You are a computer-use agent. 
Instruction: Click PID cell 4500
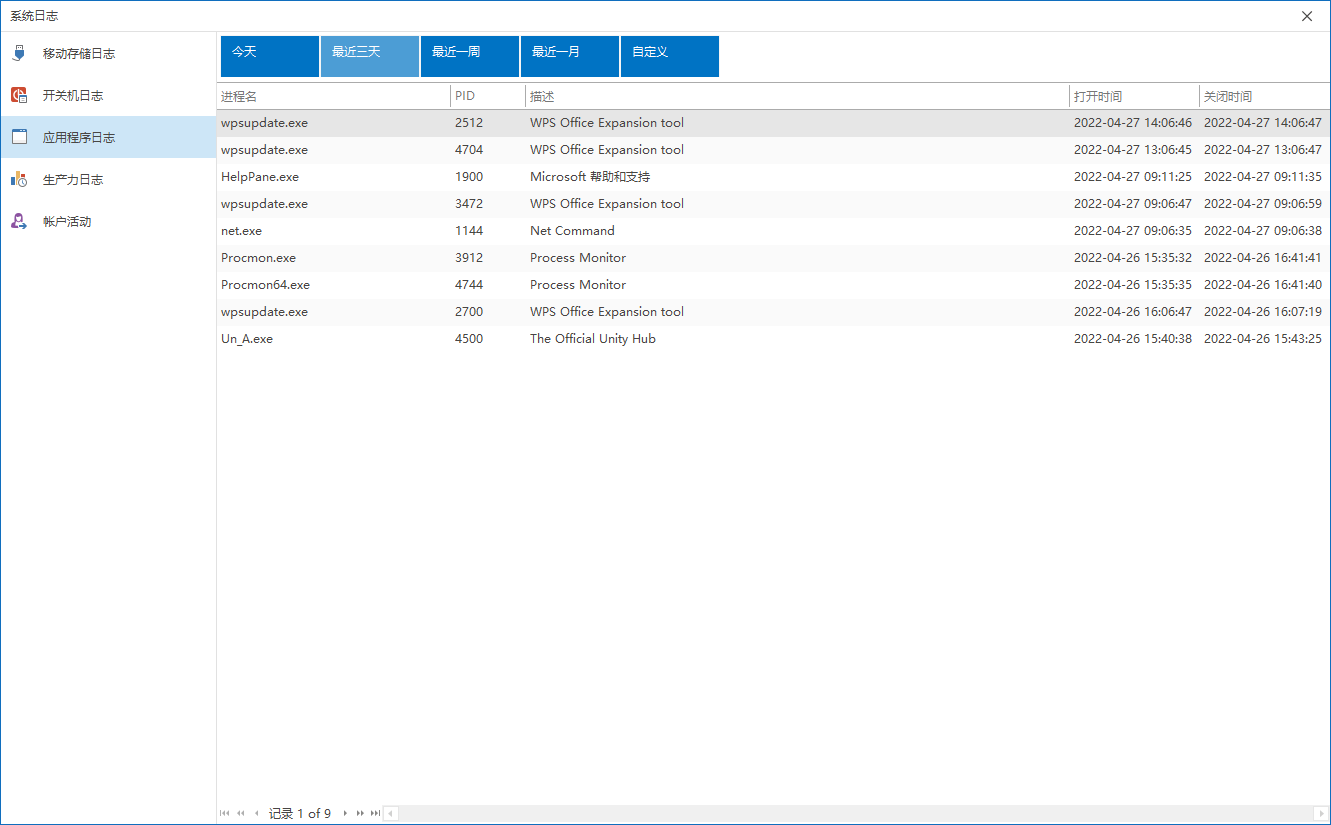point(469,339)
